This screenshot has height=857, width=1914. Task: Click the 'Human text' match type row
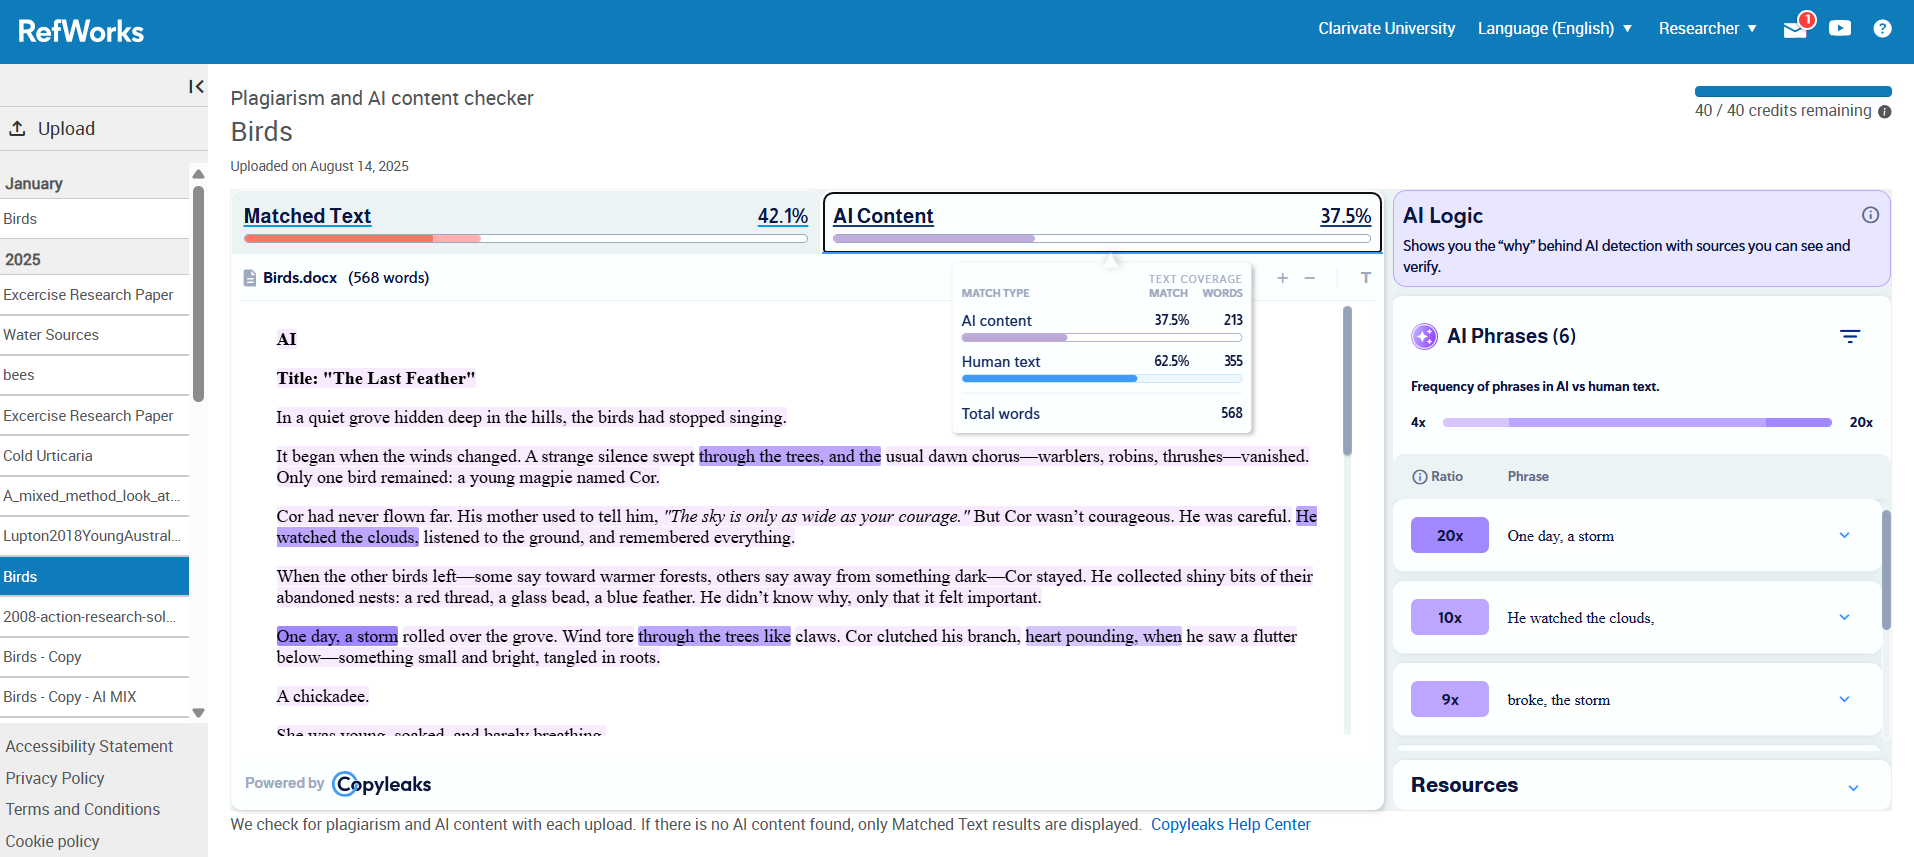point(1101,368)
